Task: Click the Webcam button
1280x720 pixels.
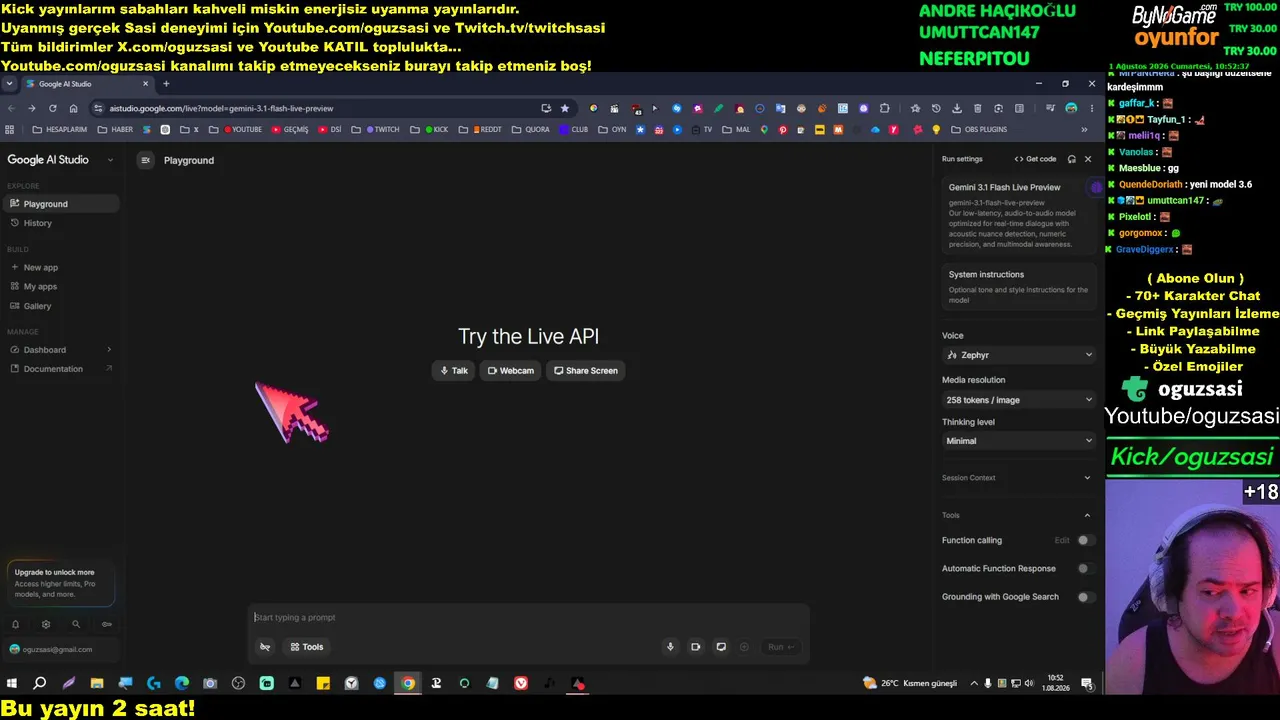Action: point(511,371)
